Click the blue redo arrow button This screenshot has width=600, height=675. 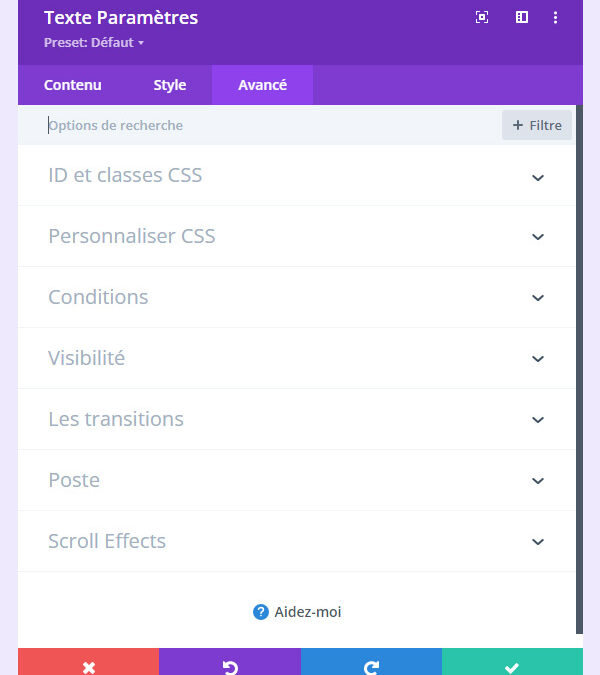pos(371,666)
